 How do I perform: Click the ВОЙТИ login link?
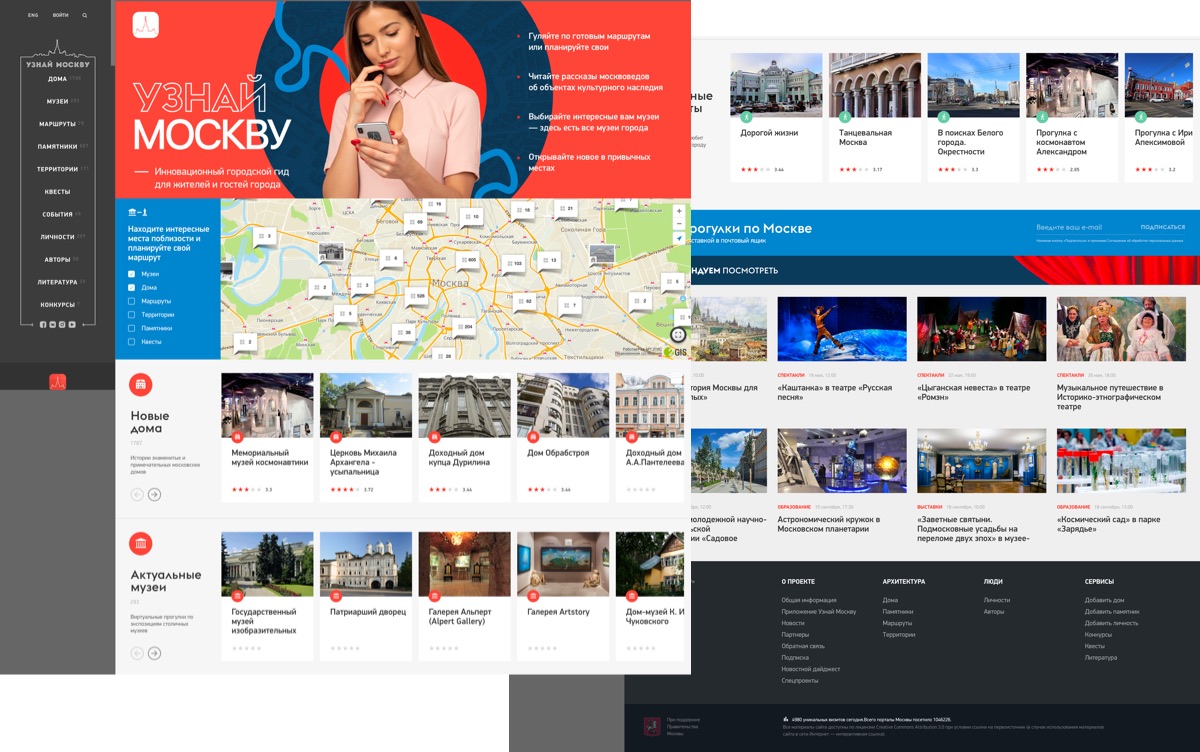(61, 16)
